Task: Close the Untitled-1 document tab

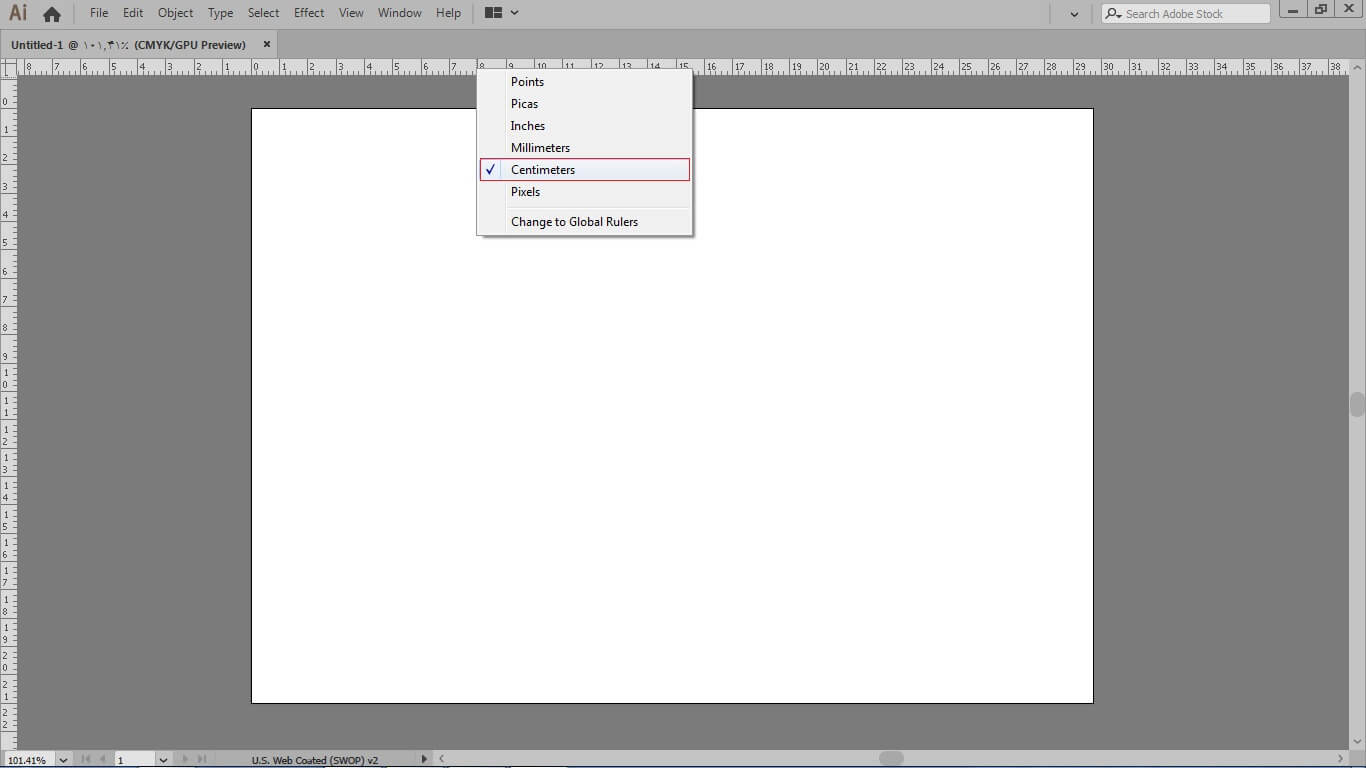Action: click(267, 44)
